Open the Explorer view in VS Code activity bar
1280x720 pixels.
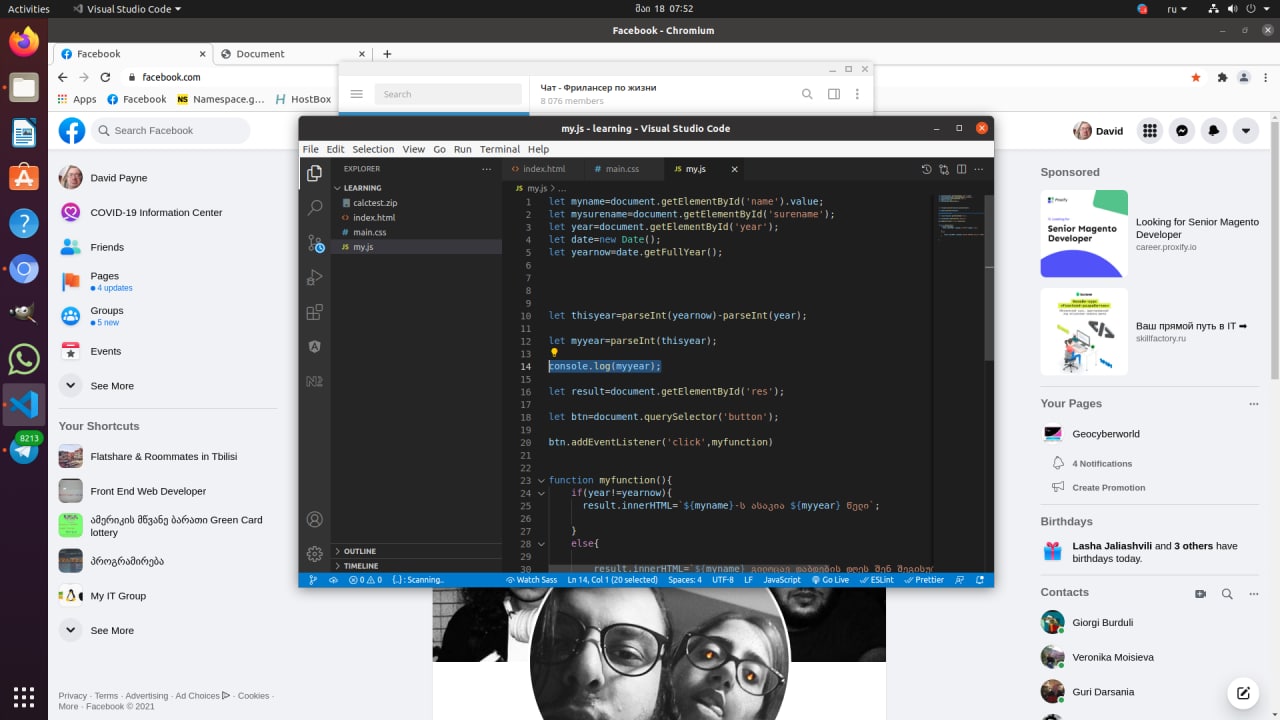tap(315, 173)
